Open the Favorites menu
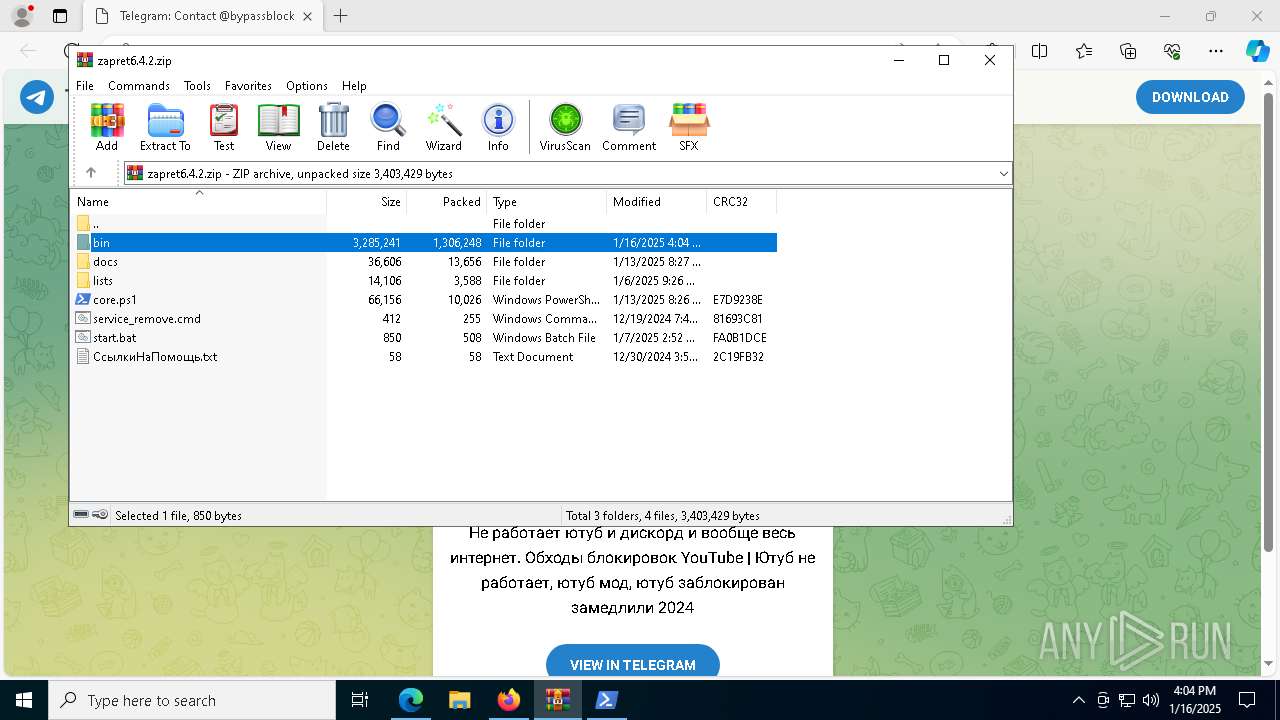1280x720 pixels. (248, 86)
